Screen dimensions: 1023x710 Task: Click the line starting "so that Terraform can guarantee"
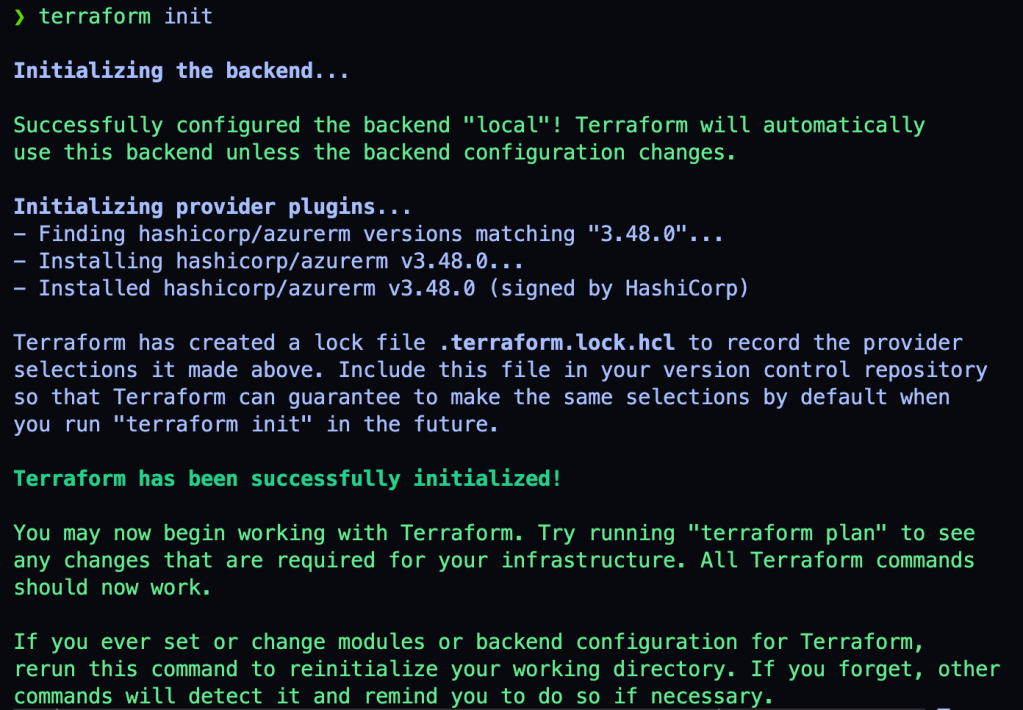481,397
